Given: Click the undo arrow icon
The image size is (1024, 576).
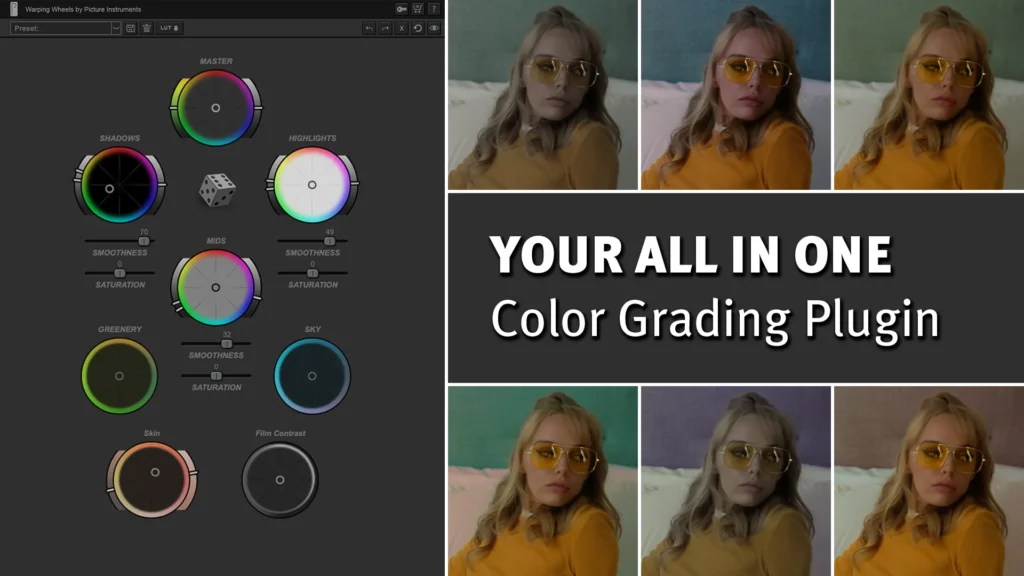Looking at the screenshot, I should (369, 28).
